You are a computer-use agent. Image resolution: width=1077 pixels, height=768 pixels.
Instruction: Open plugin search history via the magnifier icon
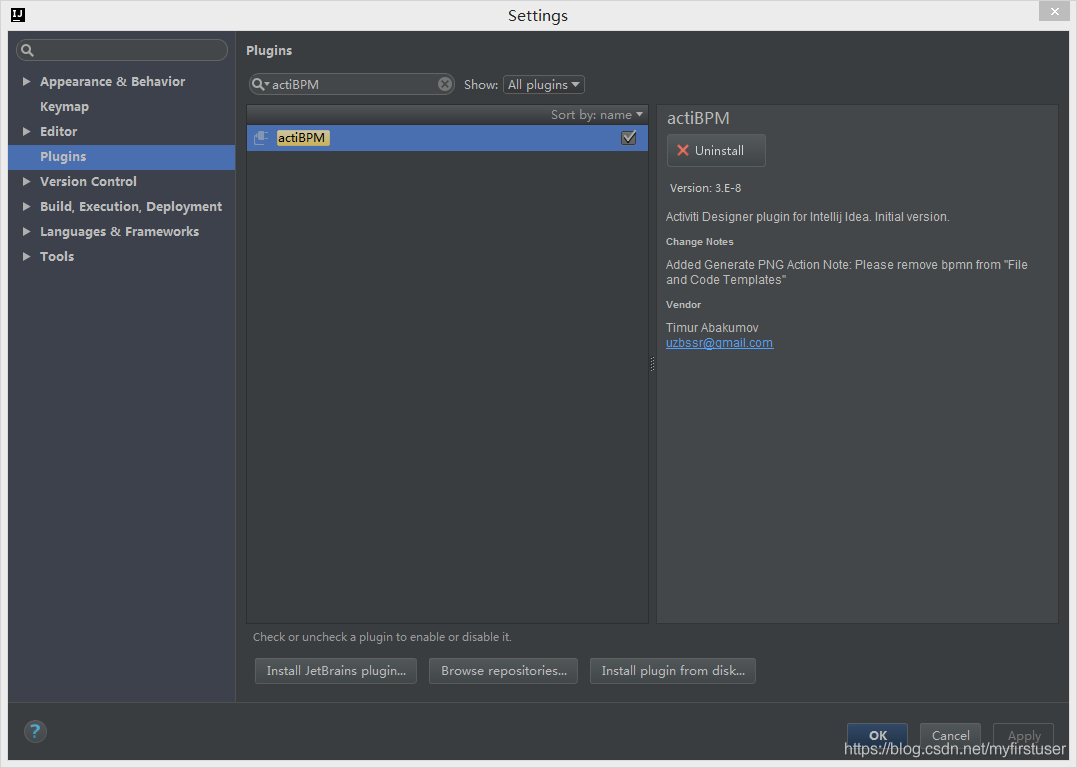260,84
